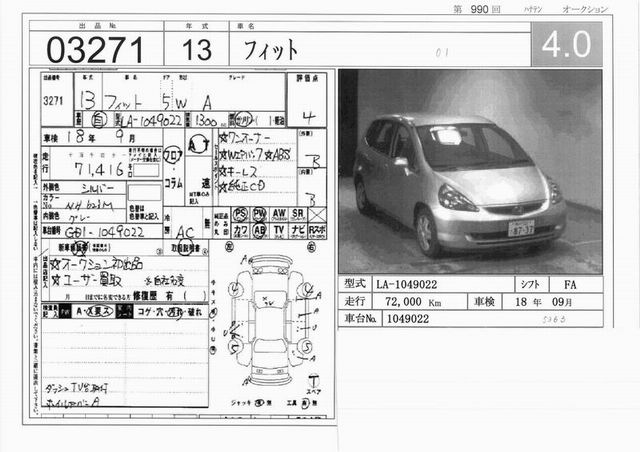Image resolution: width=640 pixels, height=452 pixels.
Task: Click the 走行 label under the photo
Action: [355, 301]
